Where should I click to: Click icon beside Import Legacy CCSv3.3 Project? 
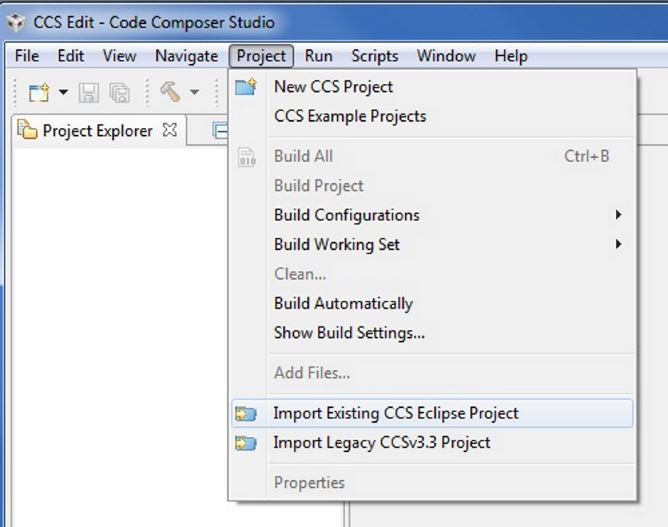pyautogui.click(x=246, y=443)
